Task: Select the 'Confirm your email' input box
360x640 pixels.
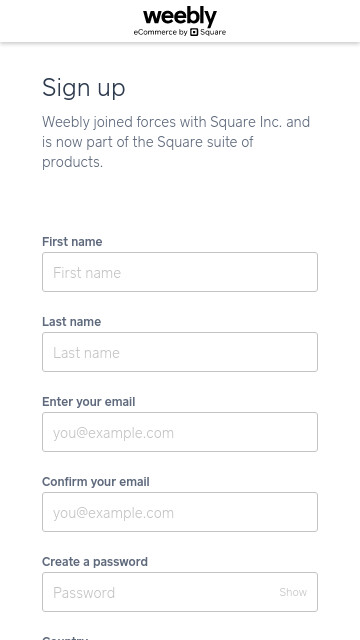Action: tap(180, 512)
